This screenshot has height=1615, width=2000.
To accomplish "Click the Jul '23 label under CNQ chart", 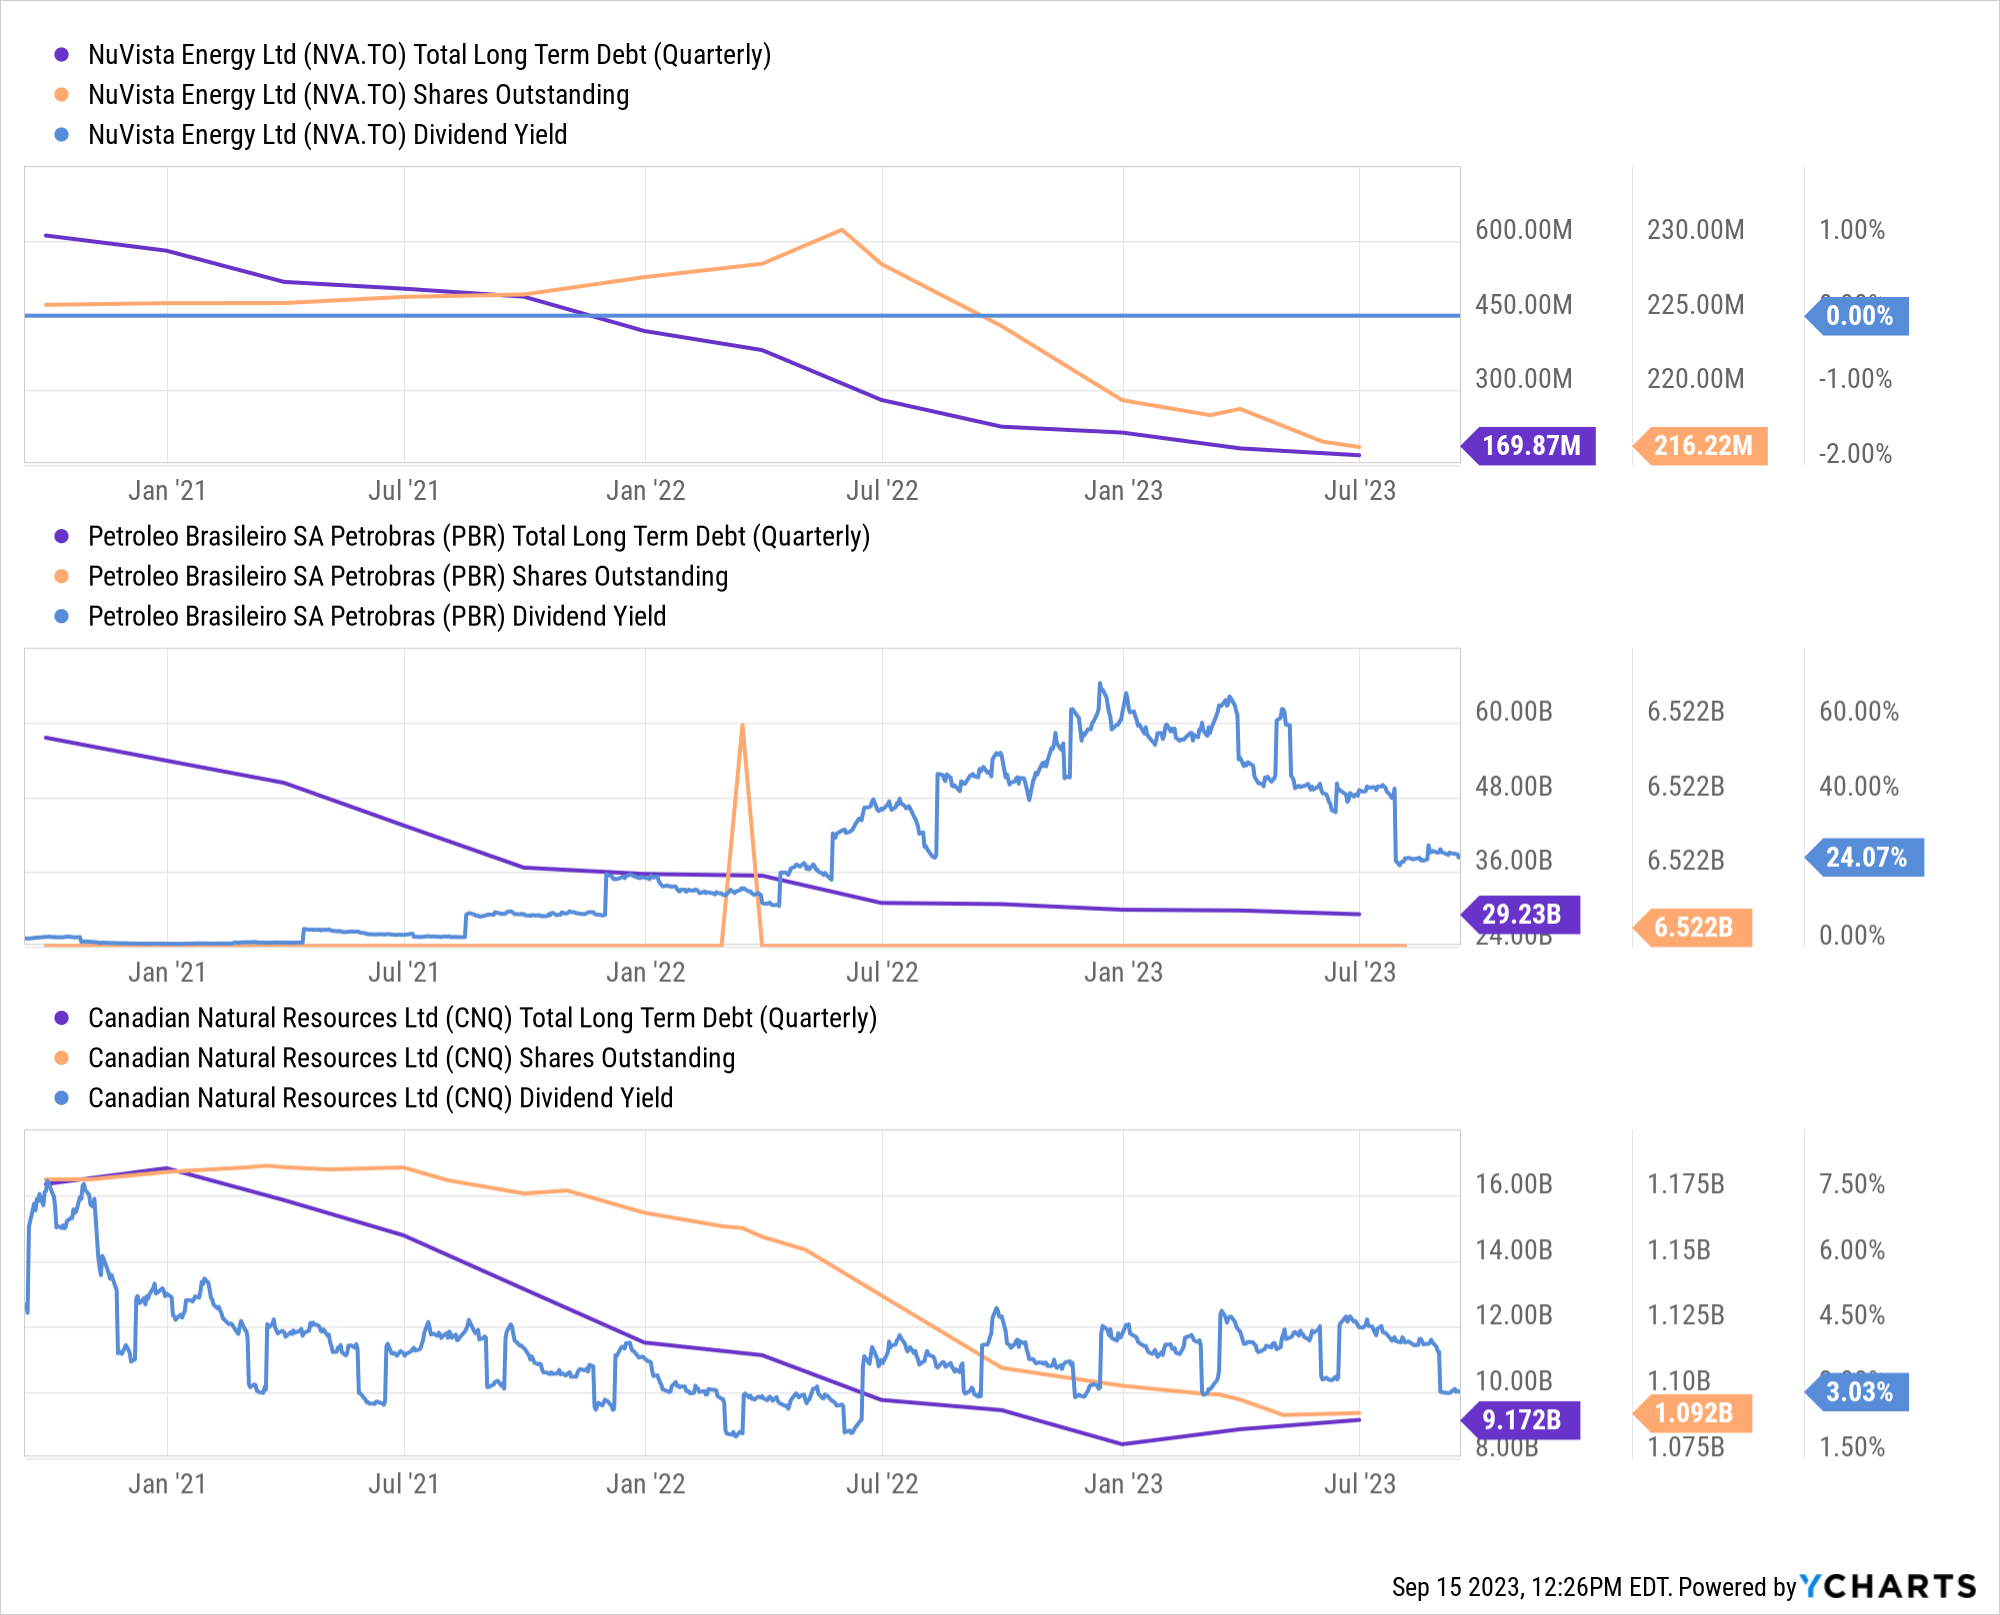I will 1359,1484.
